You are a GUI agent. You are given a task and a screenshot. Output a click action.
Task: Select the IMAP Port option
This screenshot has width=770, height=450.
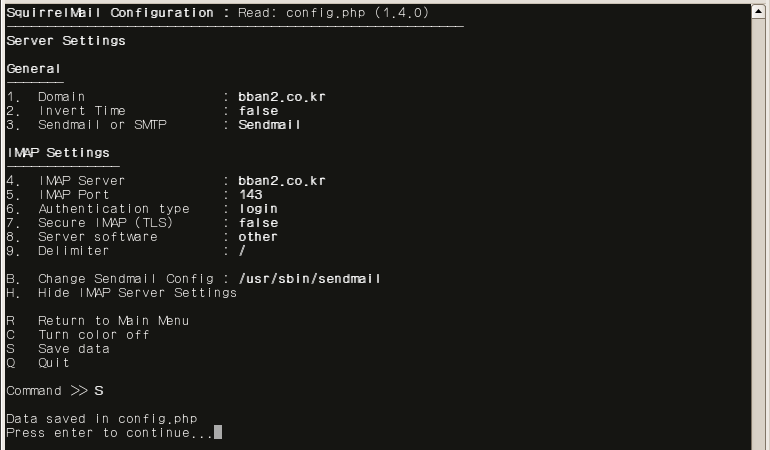coord(135,195)
